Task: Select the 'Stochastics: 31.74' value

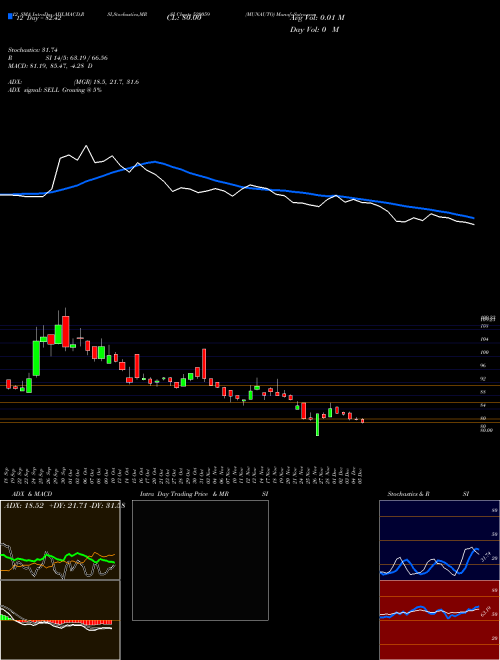Action: [x=32, y=50]
